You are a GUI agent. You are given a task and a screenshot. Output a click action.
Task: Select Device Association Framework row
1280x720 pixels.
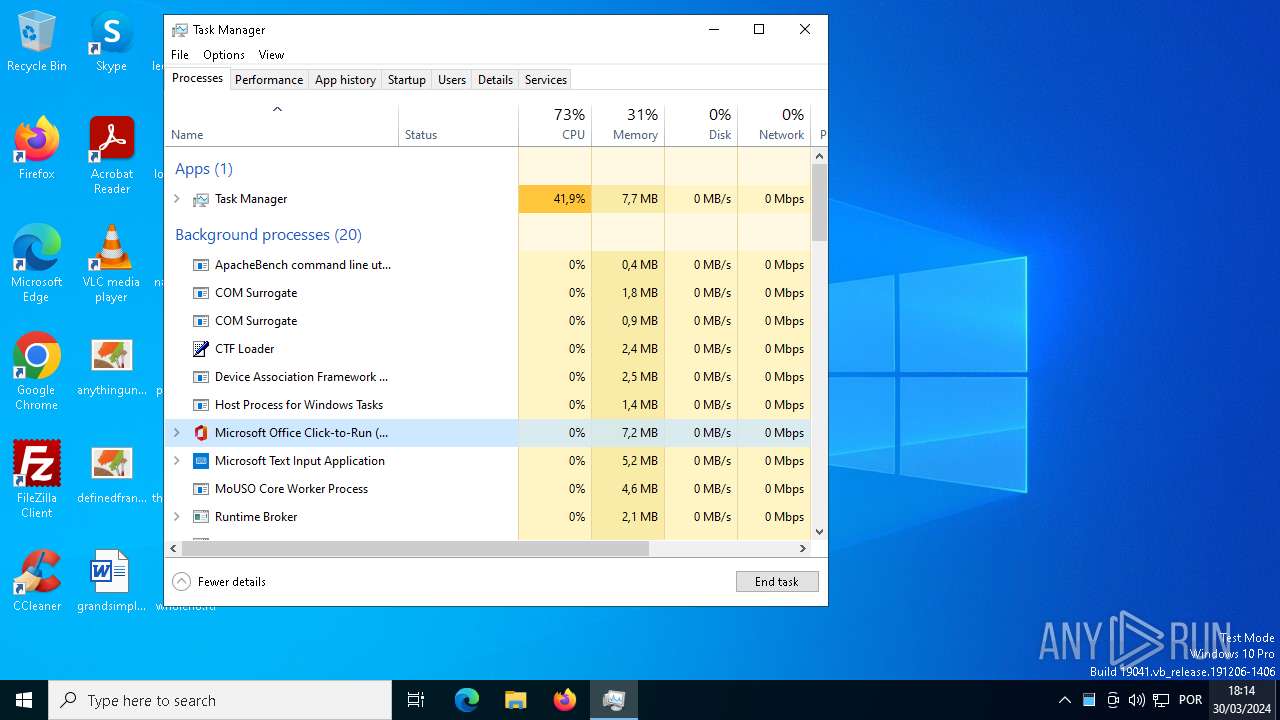tap(488, 377)
